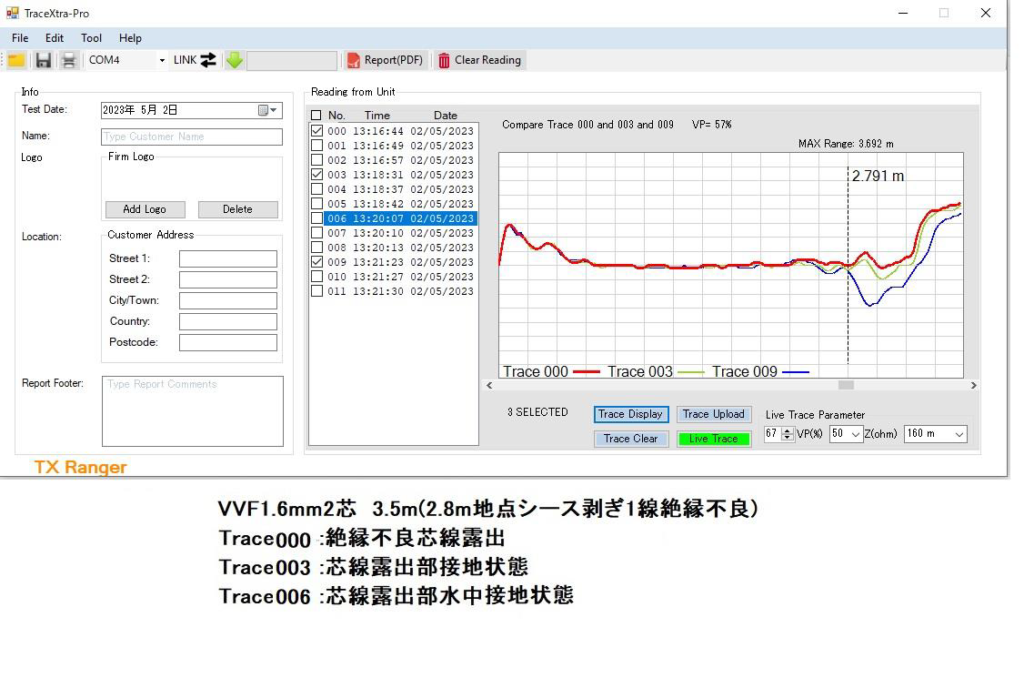Image resolution: width=1024 pixels, height=688 pixels.
Task: Click the 2.791 m cursor marker label
Action: pyautogui.click(x=878, y=176)
